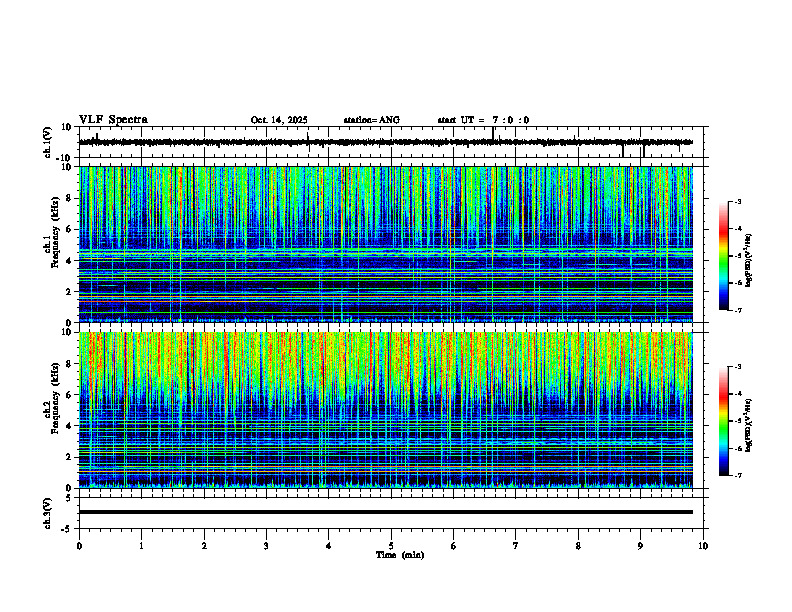Click the "-6" label on lower colorbar
The image size is (792, 612).
coord(738,448)
